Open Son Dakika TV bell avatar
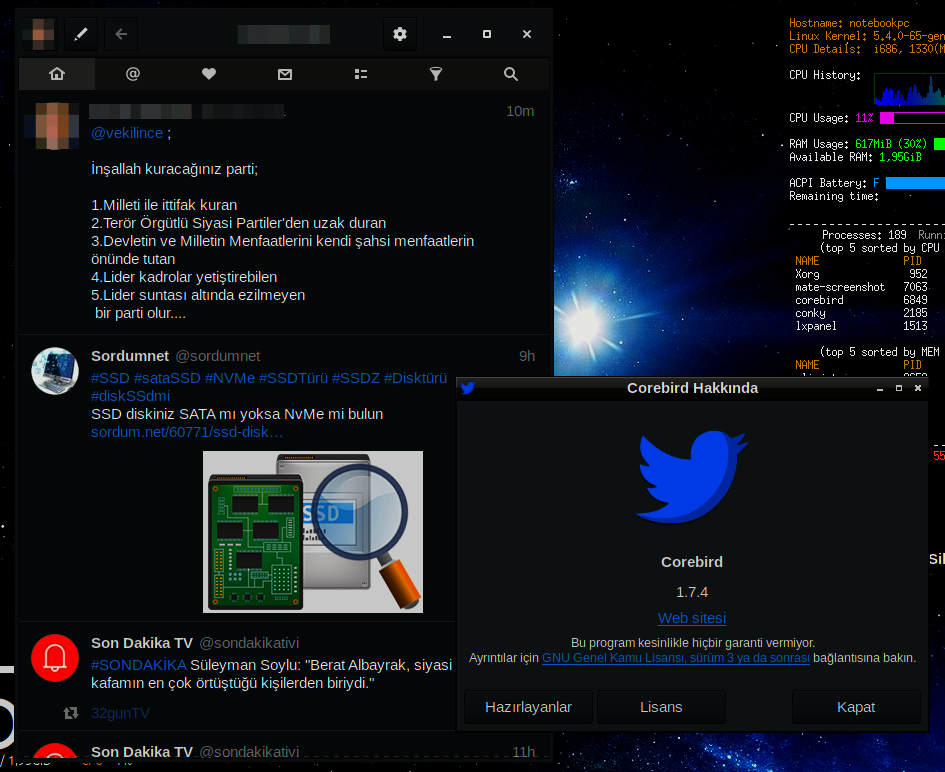Image resolution: width=945 pixels, height=772 pixels. [x=55, y=658]
